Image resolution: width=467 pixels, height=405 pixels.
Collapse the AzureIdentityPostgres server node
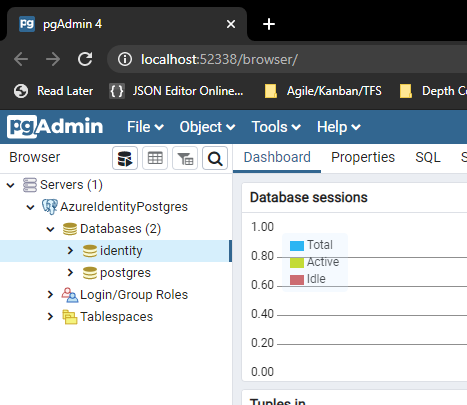point(30,207)
